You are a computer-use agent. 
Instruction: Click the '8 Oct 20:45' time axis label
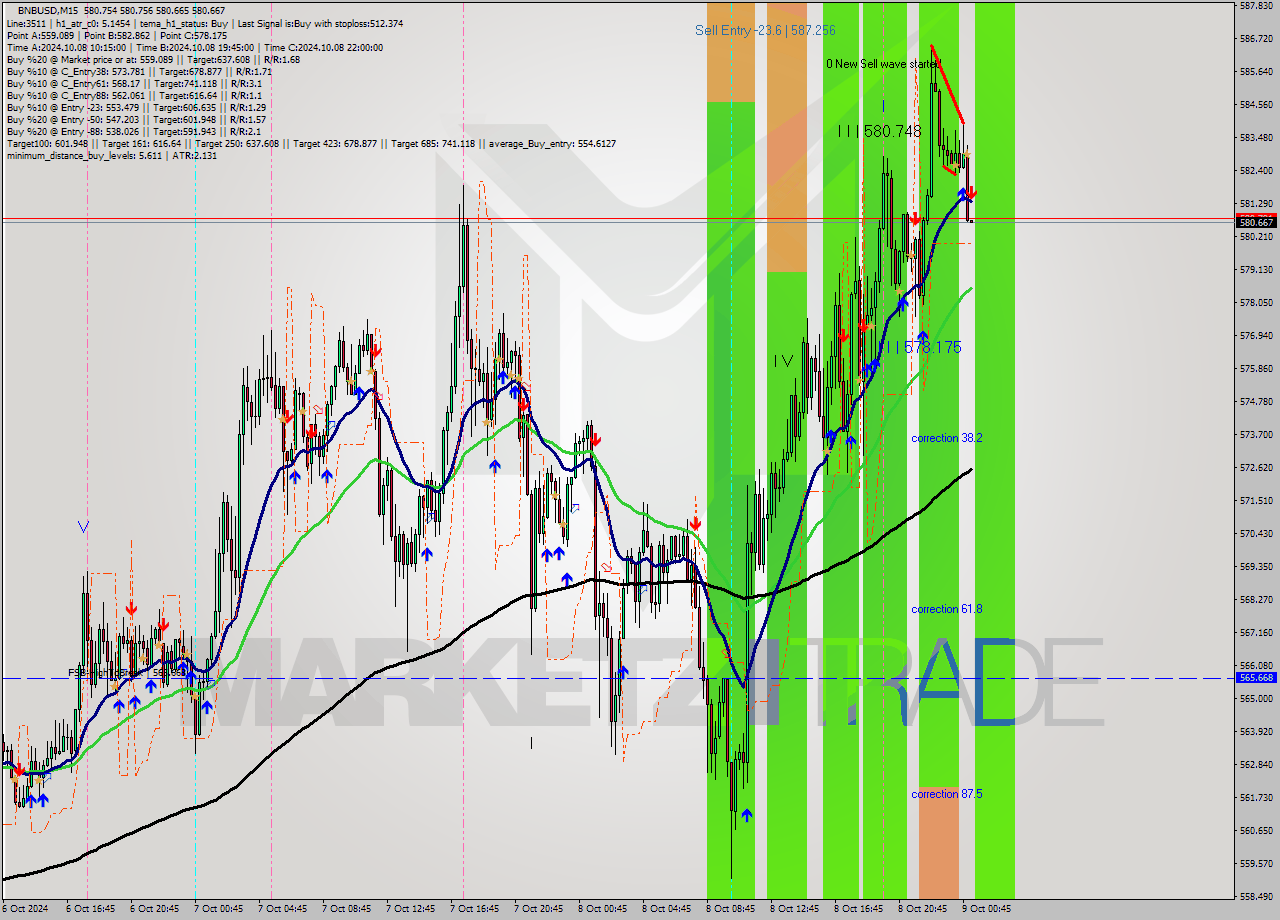[x=922, y=909]
